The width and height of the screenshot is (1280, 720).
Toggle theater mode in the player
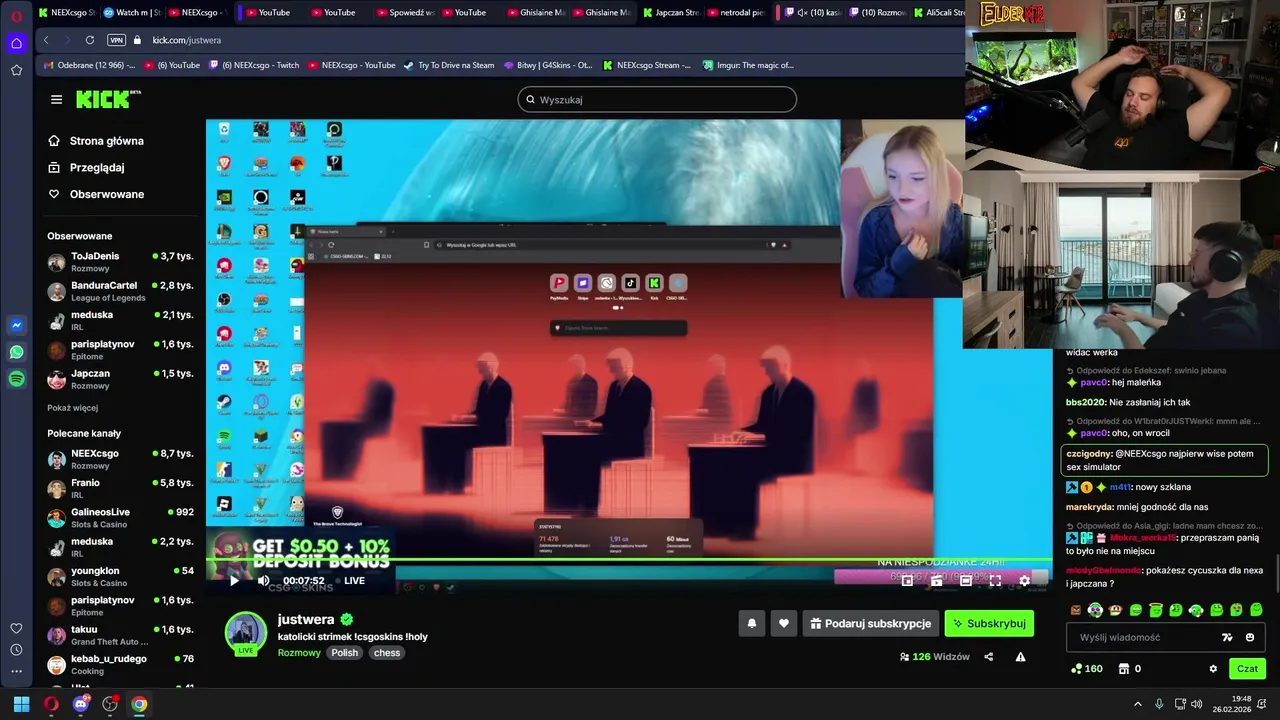click(x=966, y=580)
